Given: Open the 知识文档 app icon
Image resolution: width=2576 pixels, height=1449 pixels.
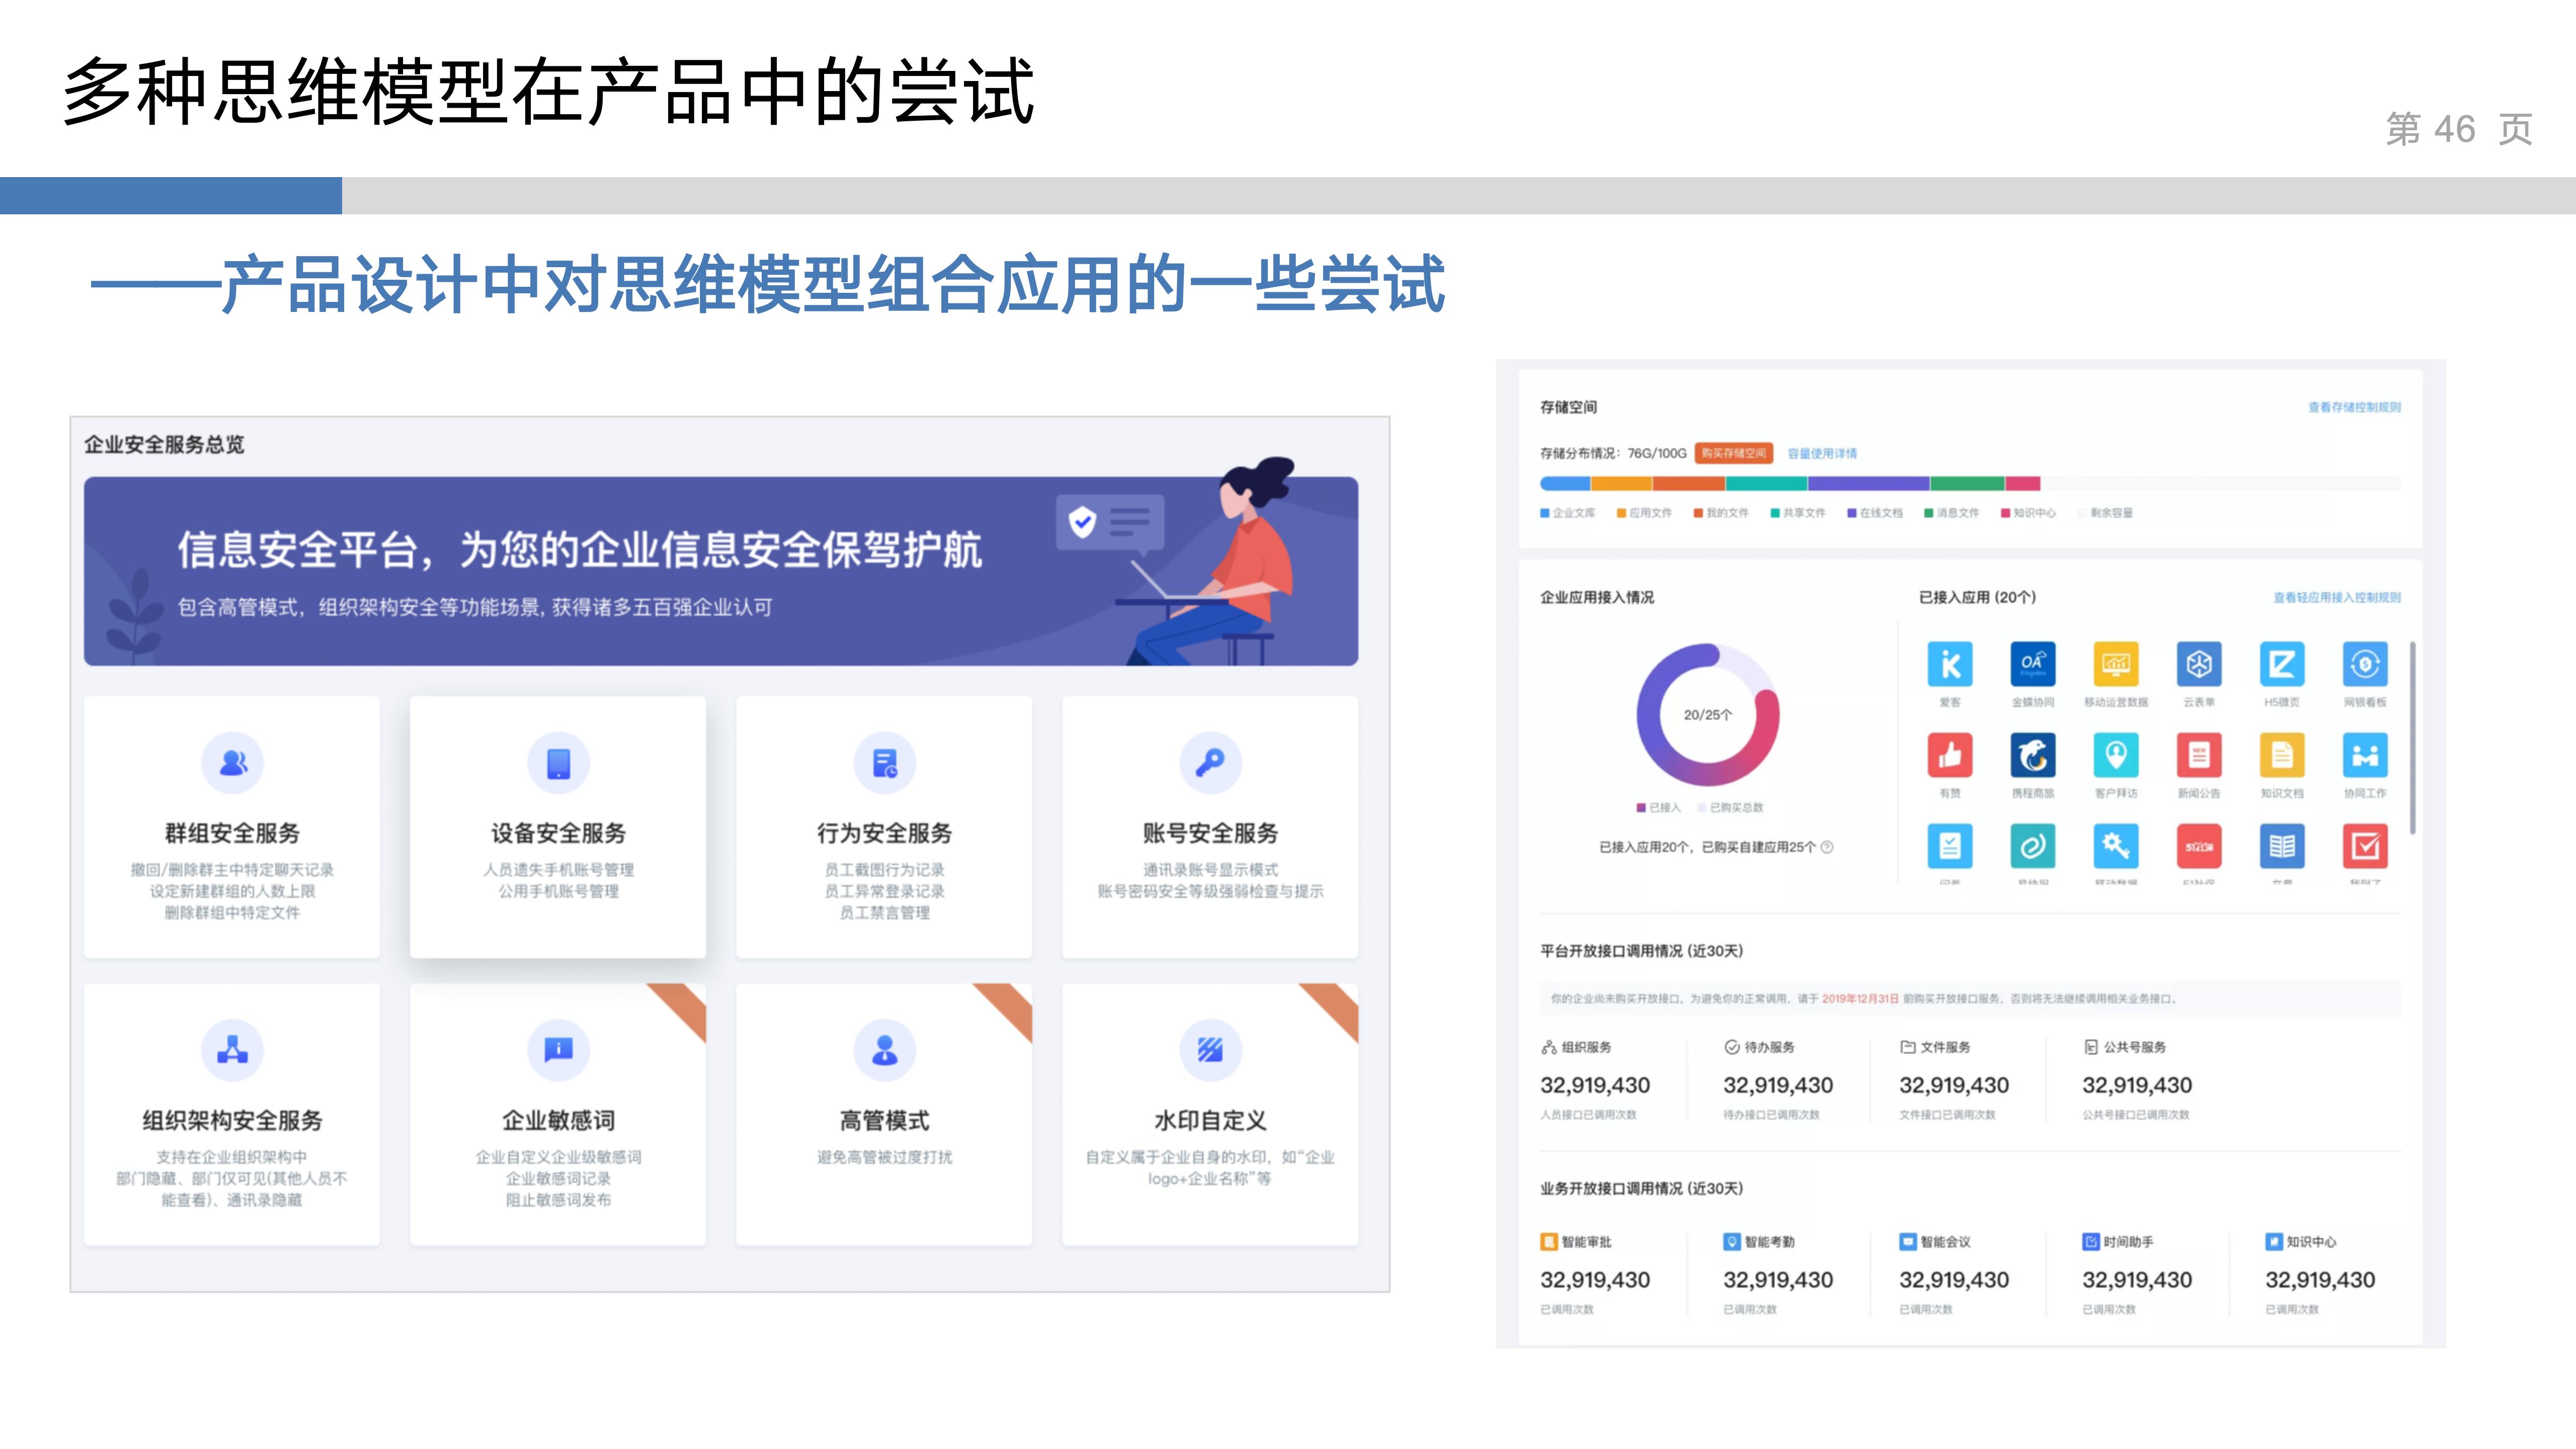Looking at the screenshot, I should [2282, 755].
